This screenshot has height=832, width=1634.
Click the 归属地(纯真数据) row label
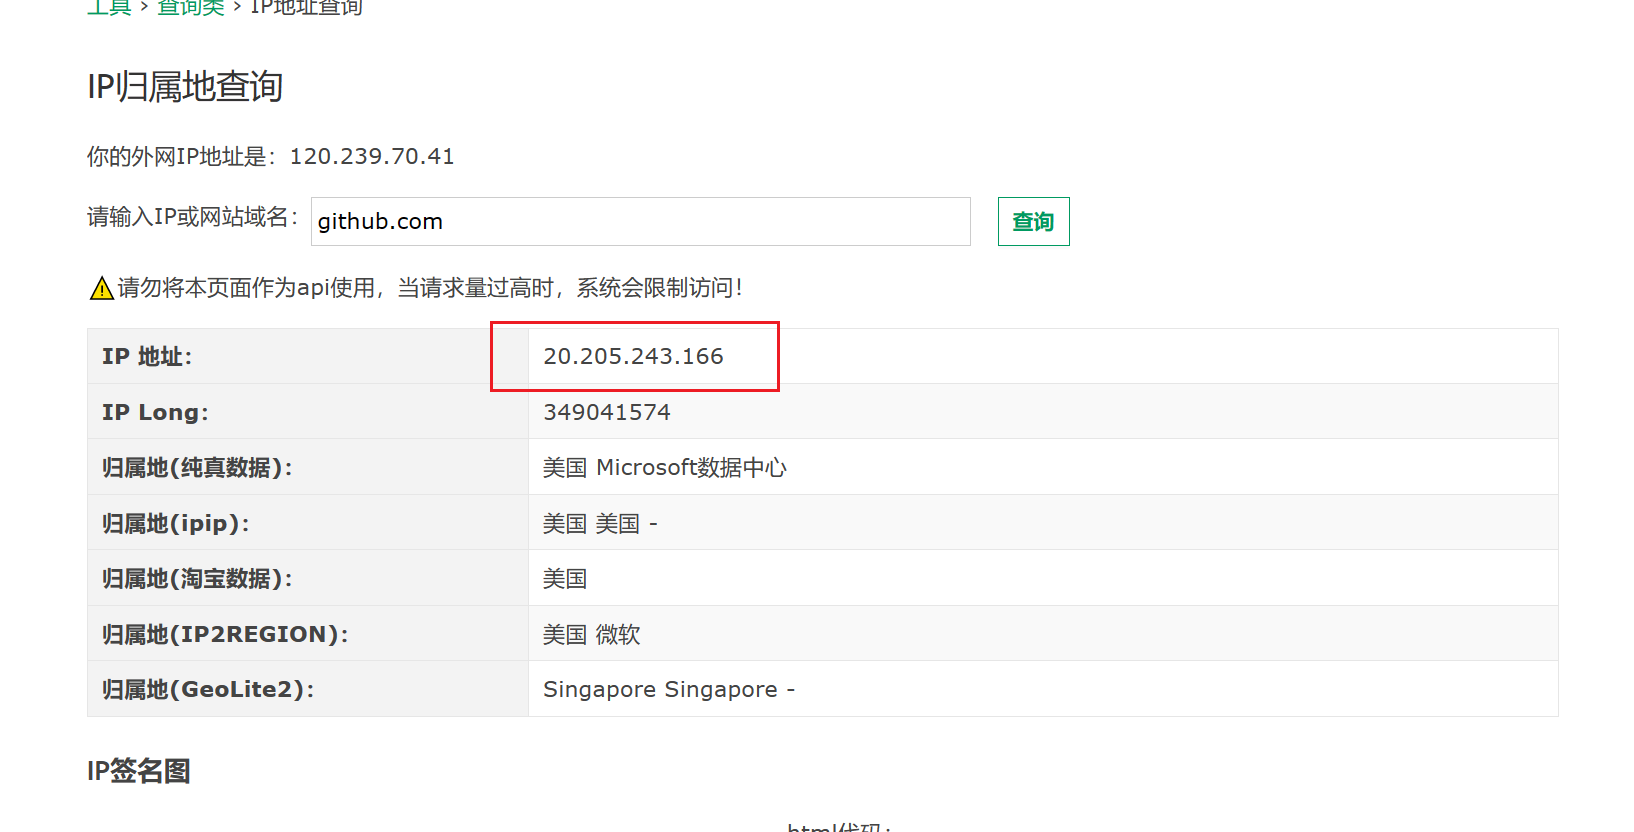coord(197,467)
